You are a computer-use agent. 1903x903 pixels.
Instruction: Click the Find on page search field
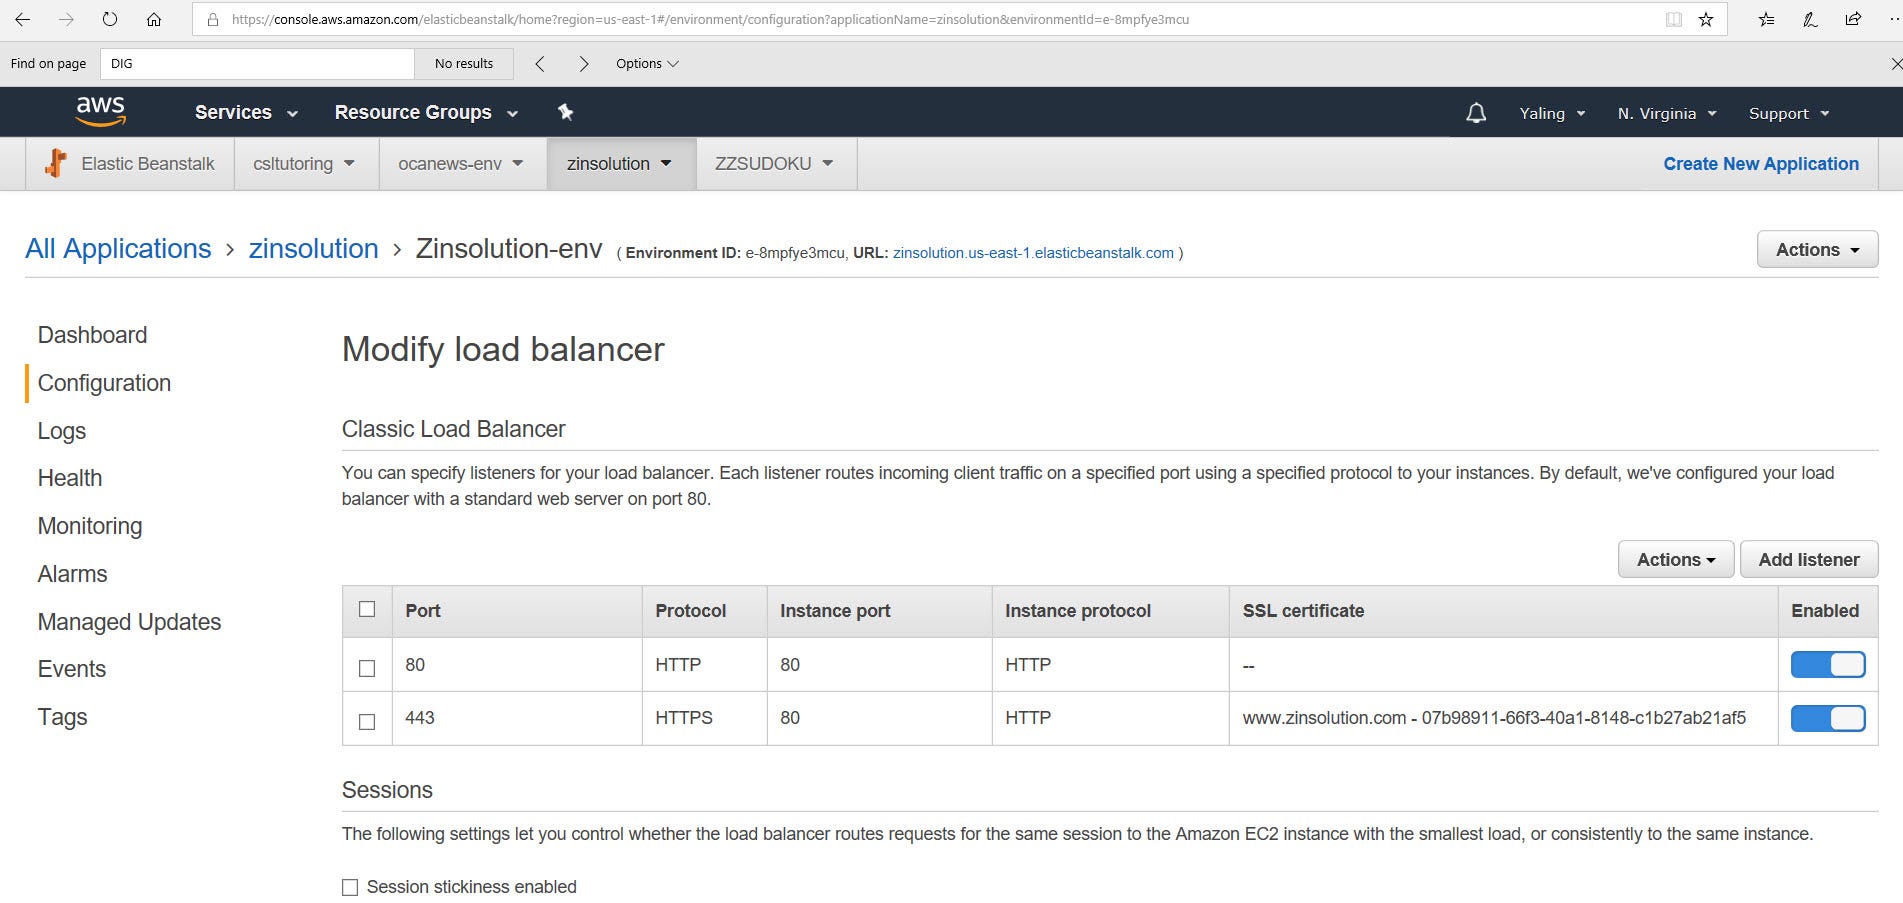point(257,64)
